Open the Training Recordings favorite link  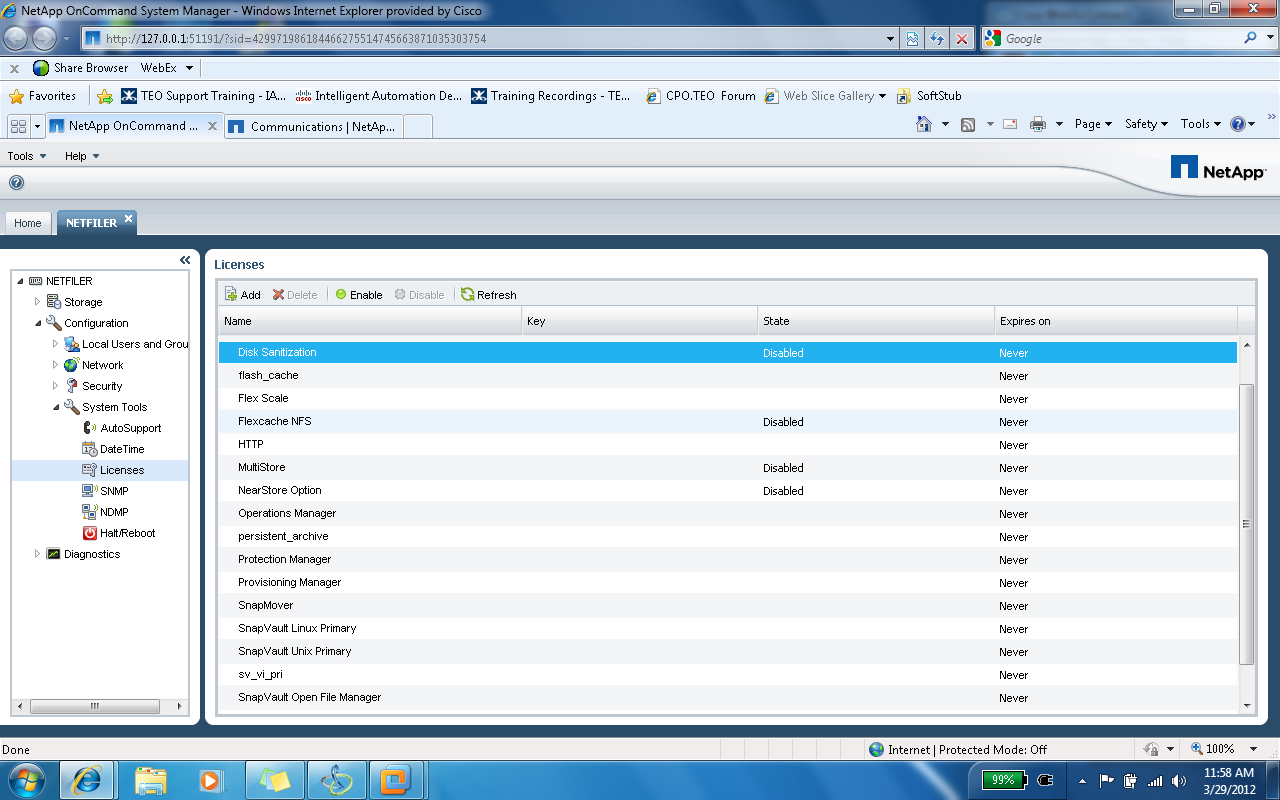(551, 96)
